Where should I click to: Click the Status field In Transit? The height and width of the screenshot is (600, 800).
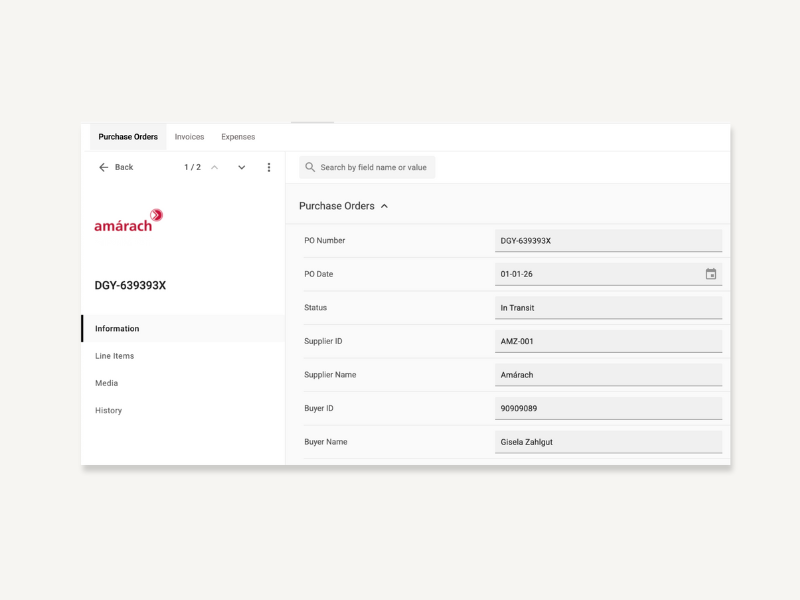[608, 308]
